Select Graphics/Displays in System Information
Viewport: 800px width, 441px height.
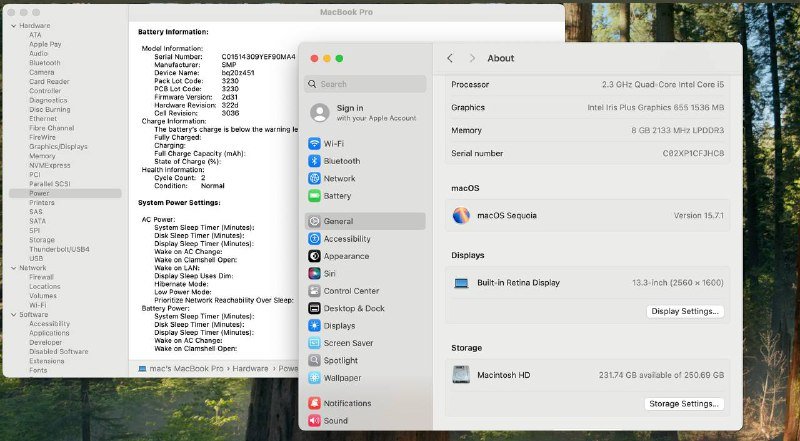58,146
